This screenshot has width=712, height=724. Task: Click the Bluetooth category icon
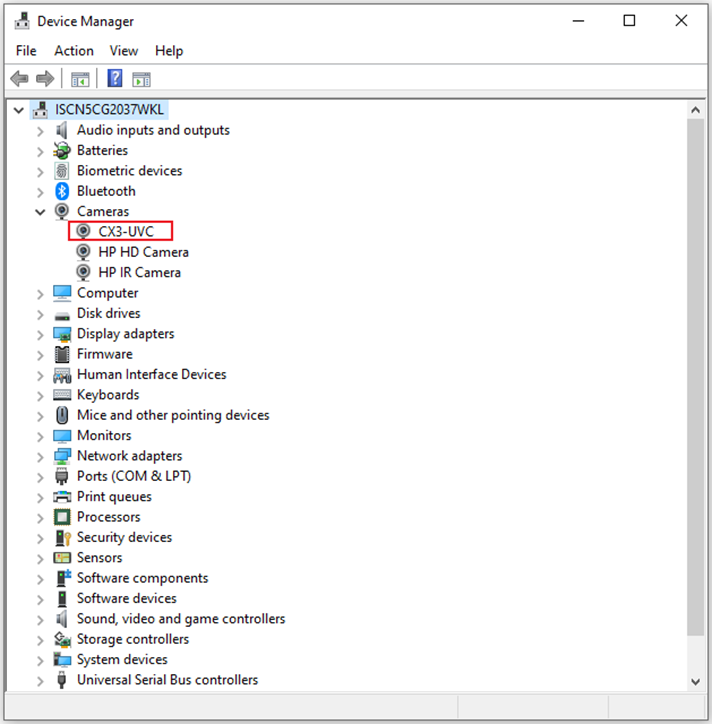click(x=62, y=191)
